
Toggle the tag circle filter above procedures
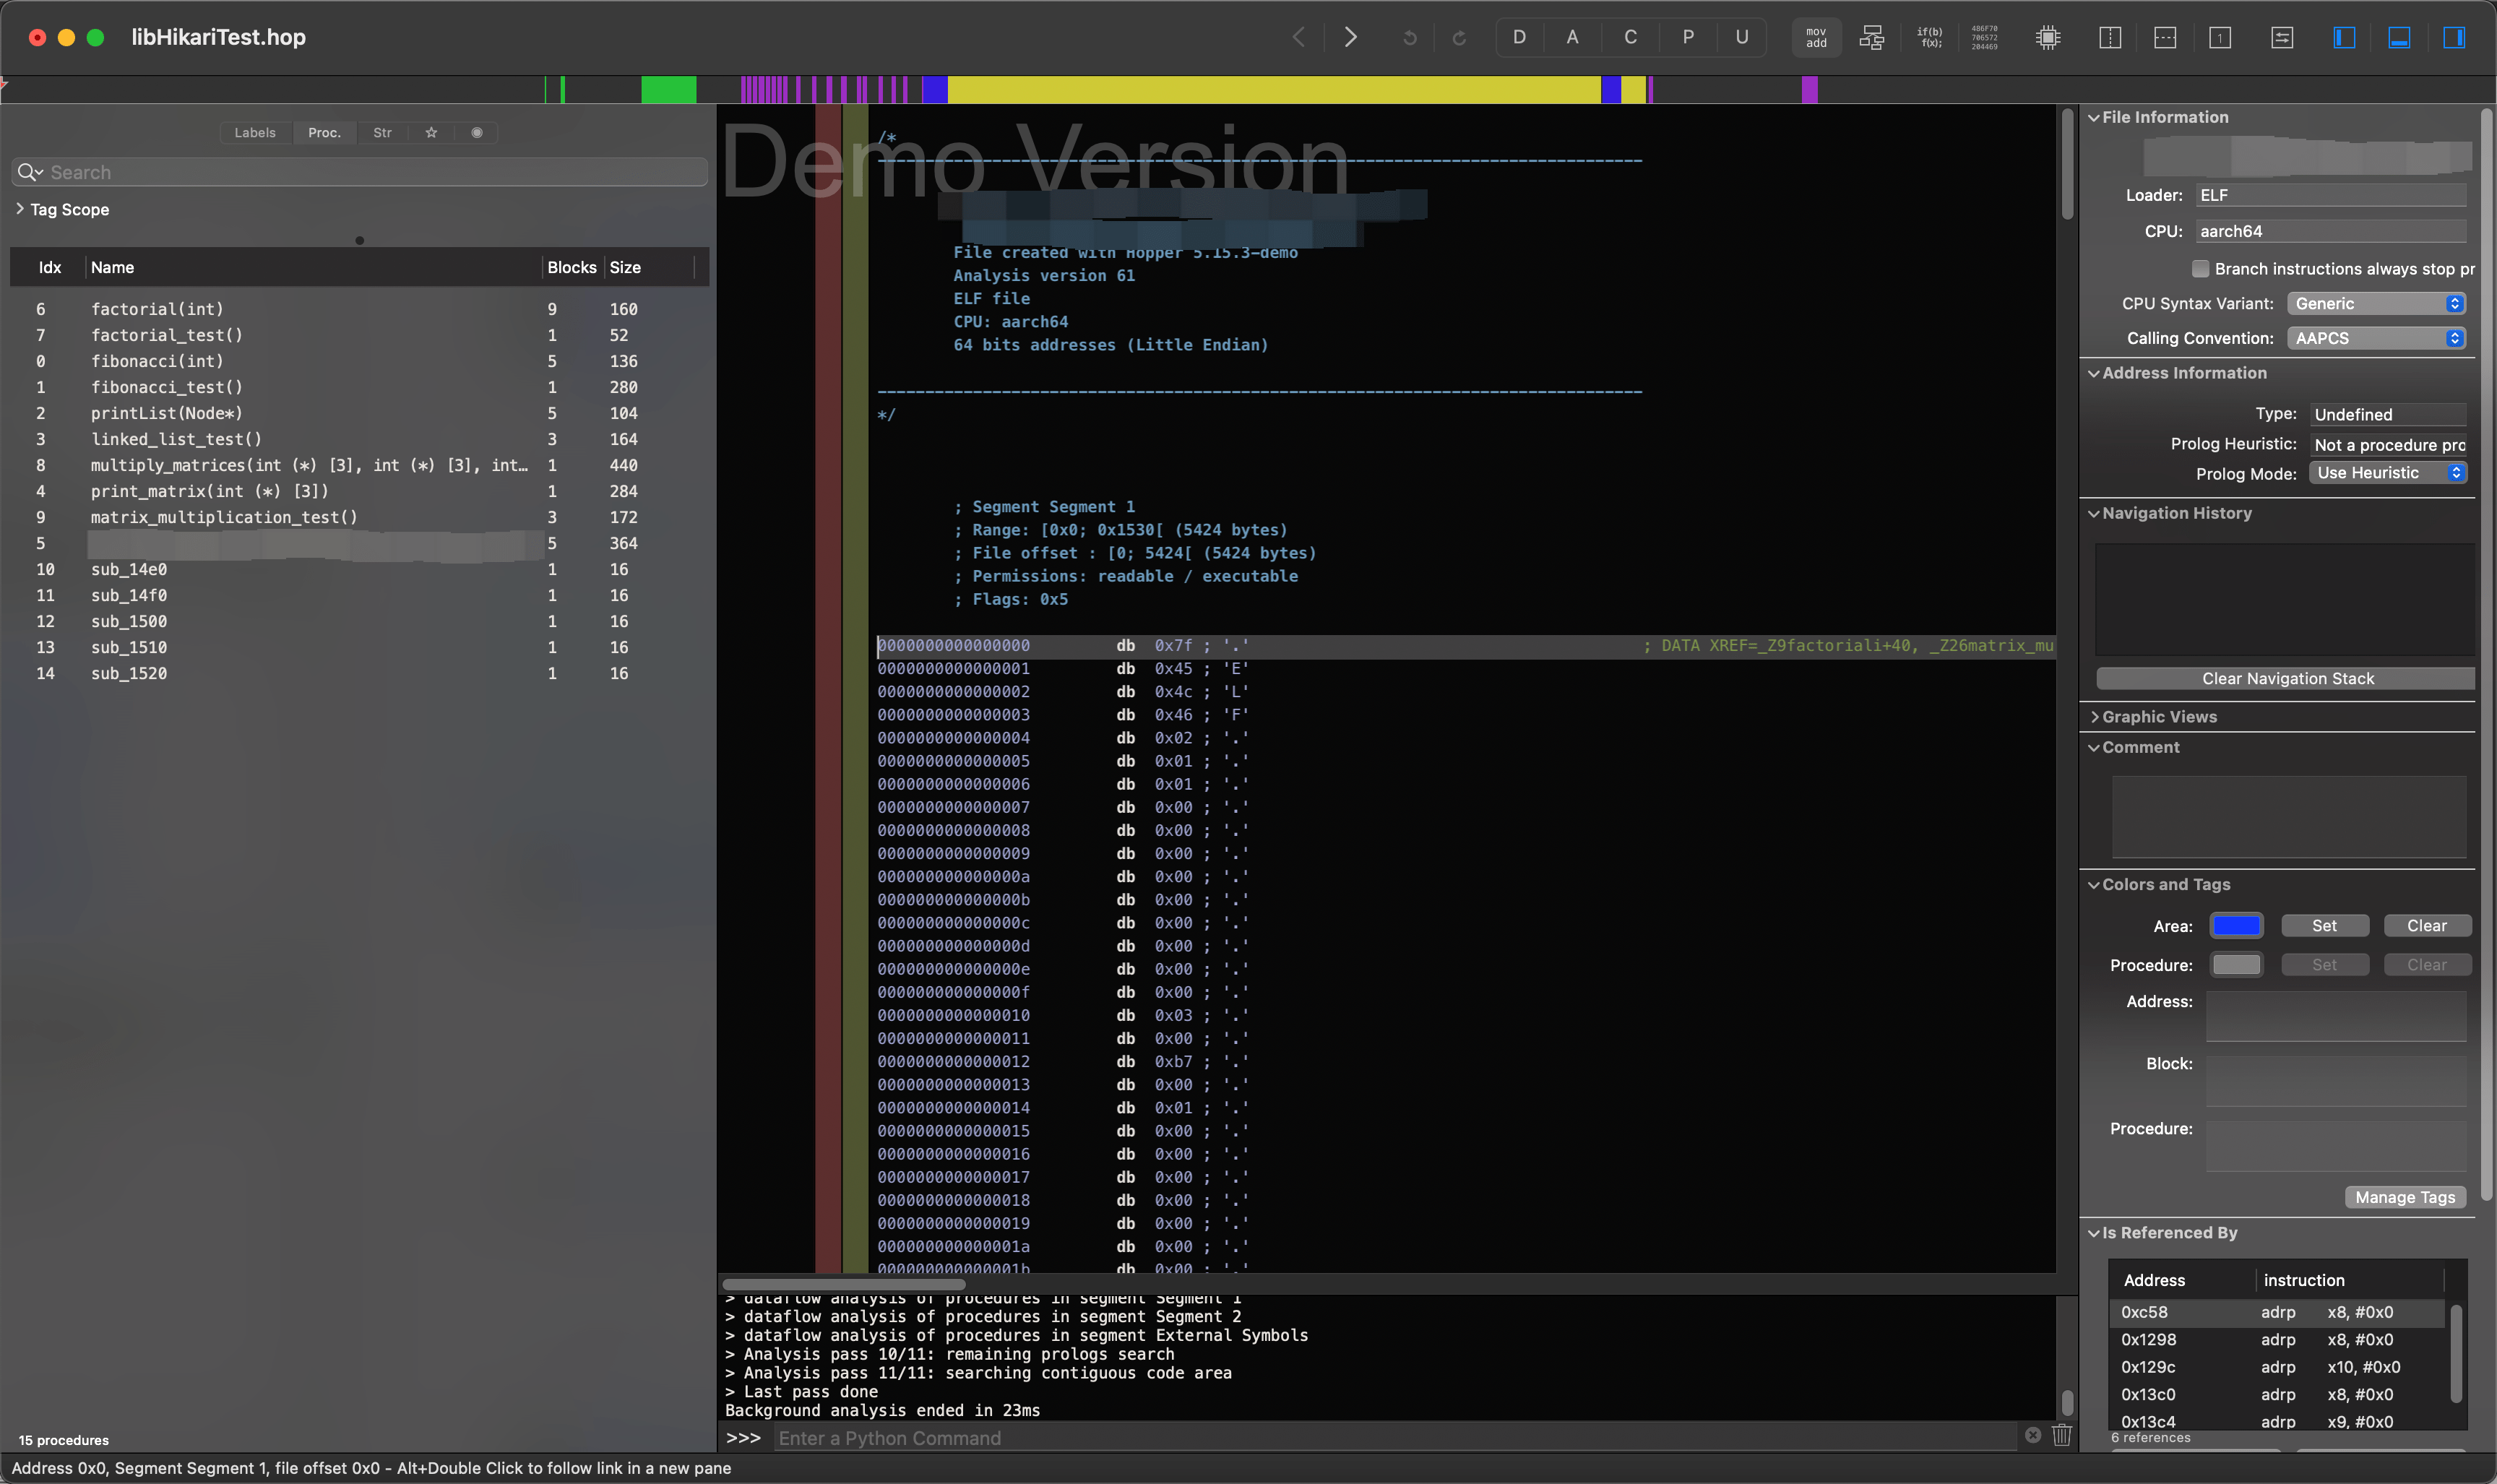coord(477,132)
